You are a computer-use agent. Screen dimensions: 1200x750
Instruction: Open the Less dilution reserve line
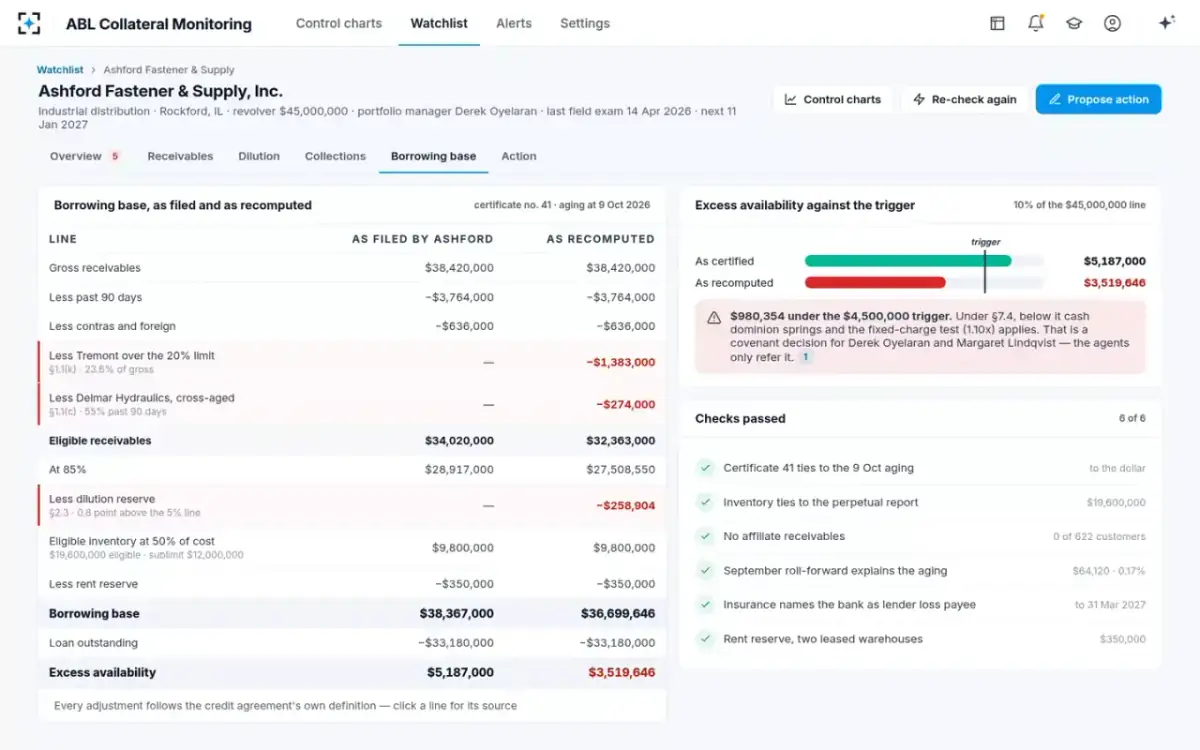352,505
